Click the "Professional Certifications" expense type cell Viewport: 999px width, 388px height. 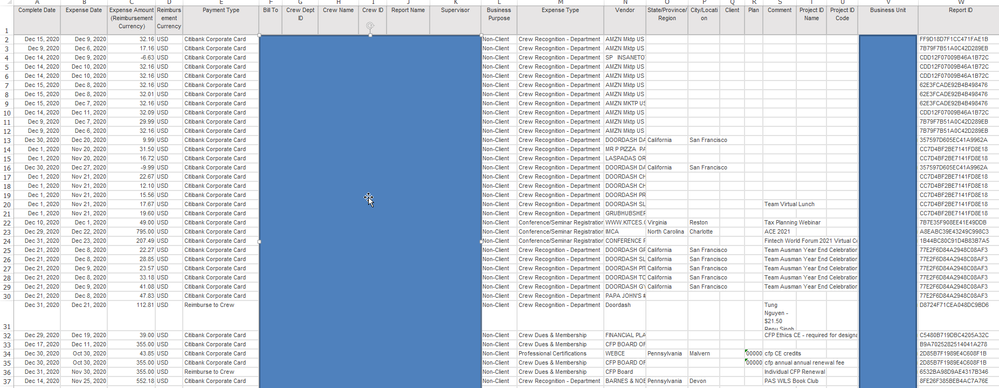pos(560,354)
